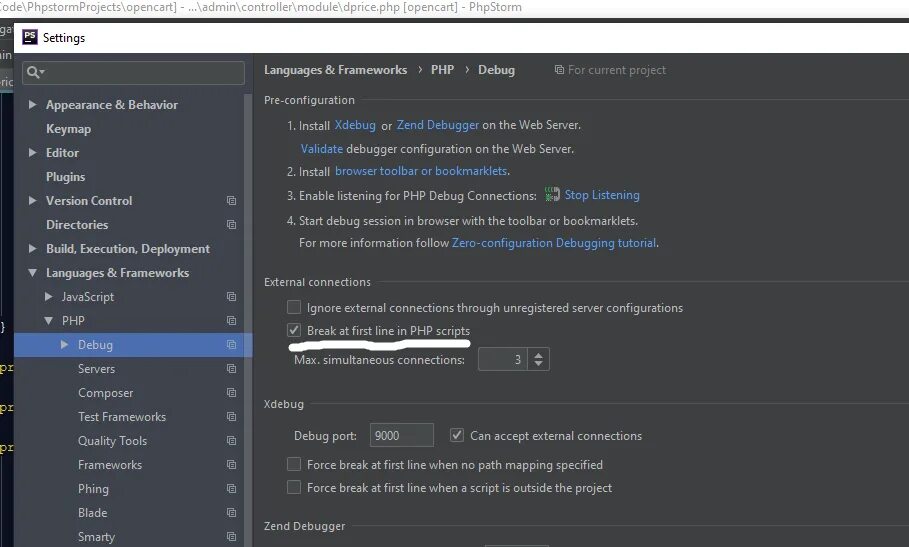Screen dimensions: 909x547
Task: Toggle Can accept external connections checkbox
Action: click(457, 435)
